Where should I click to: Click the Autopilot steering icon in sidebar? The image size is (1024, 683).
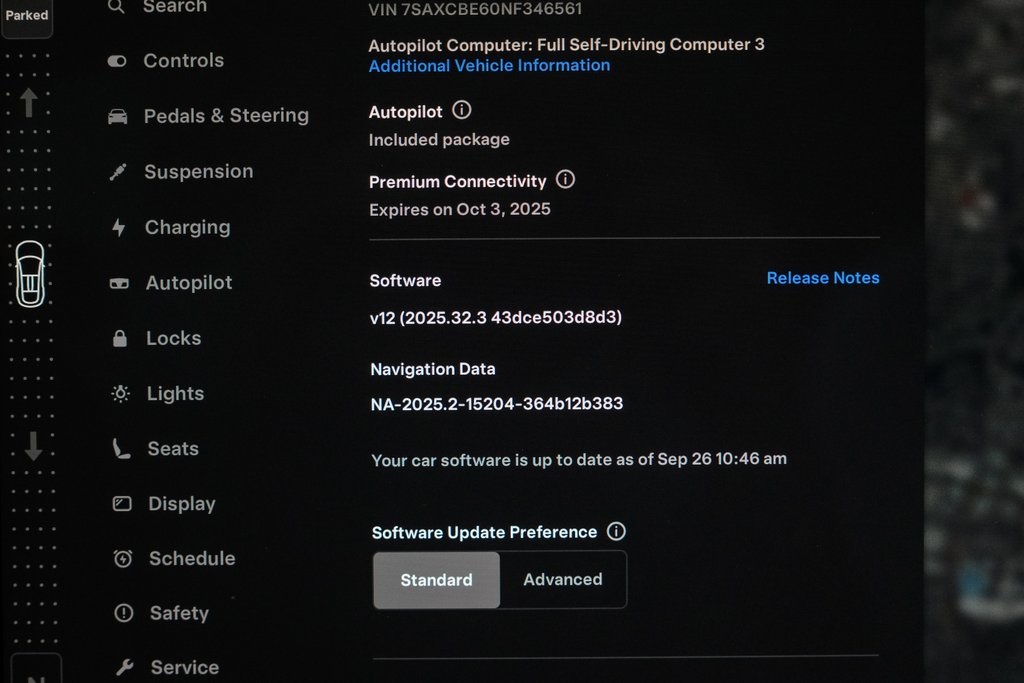pyautogui.click(x=119, y=284)
